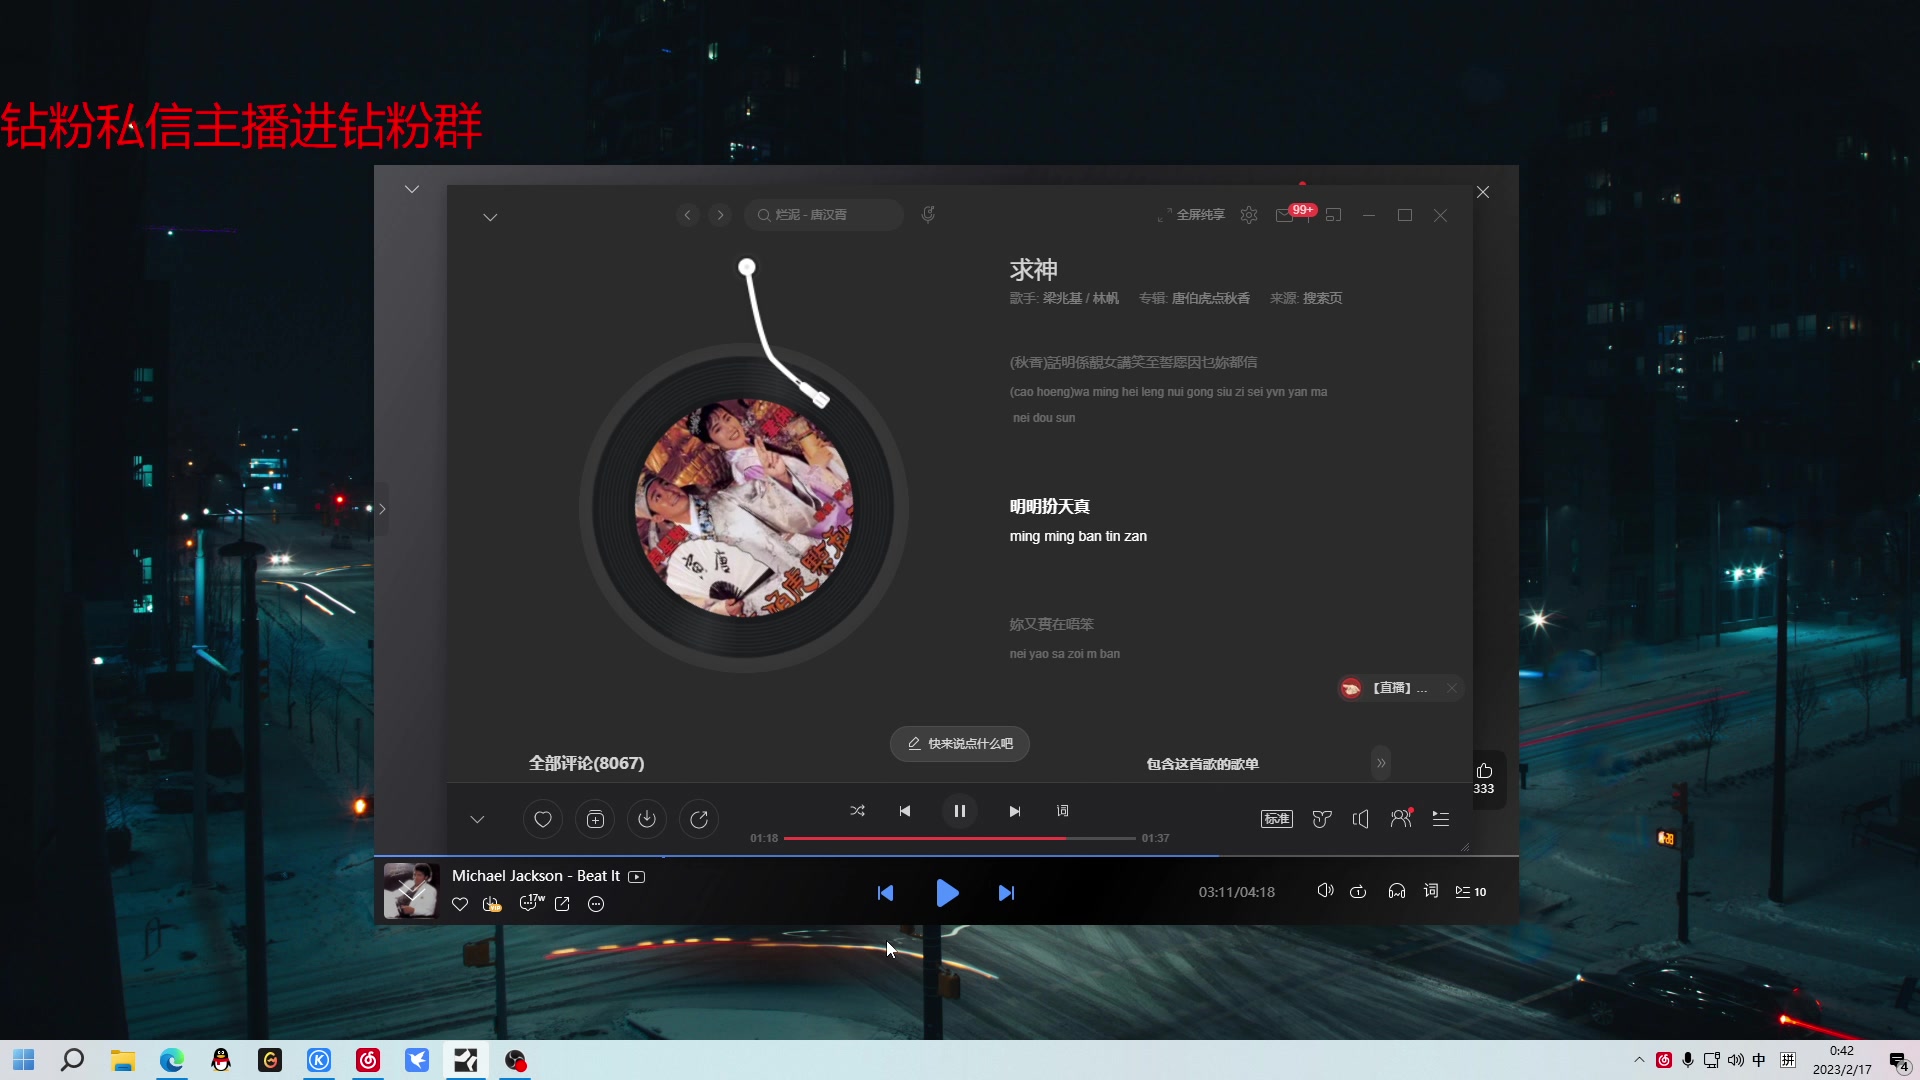1920x1080 pixels.
Task: Open the sound effects icon next to 标准
Action: [x=1321, y=818]
